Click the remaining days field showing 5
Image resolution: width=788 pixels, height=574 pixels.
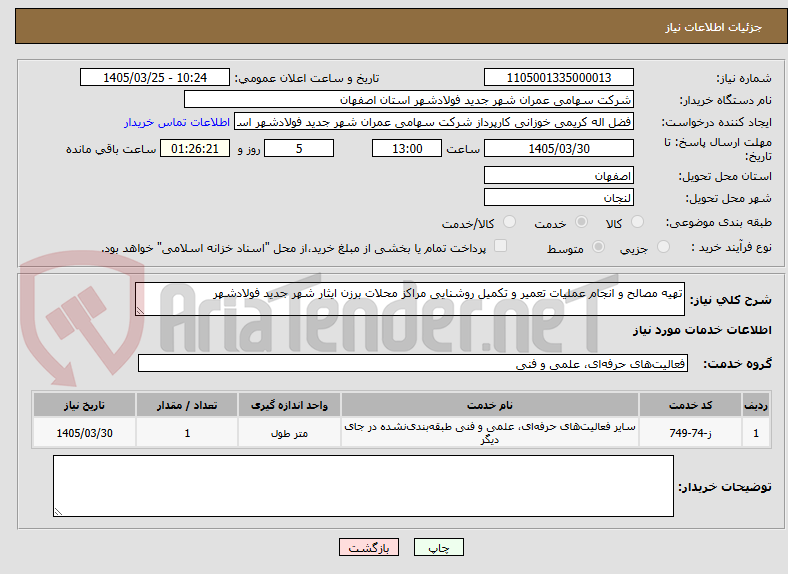tap(299, 148)
